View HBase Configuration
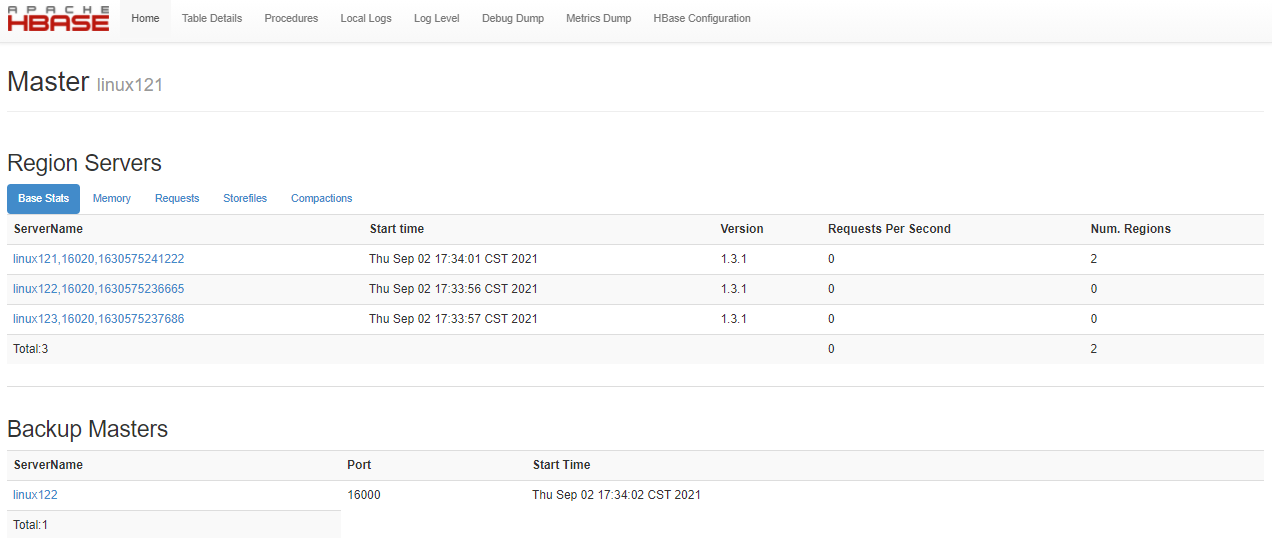The image size is (1272, 538). point(702,19)
